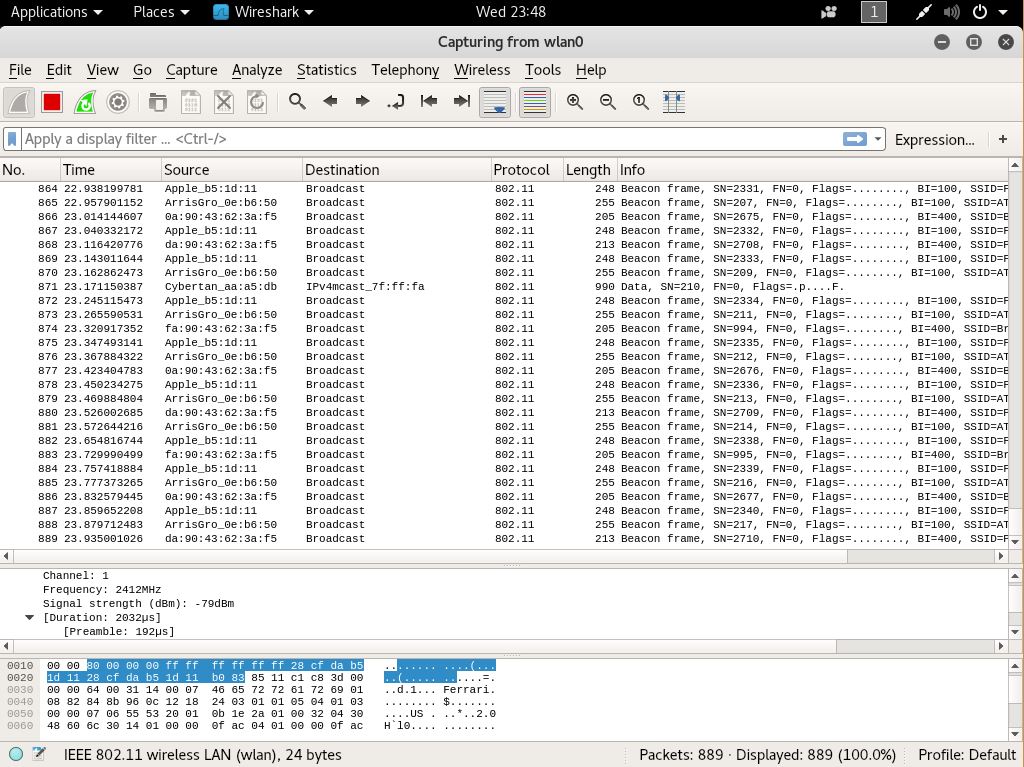Click the Expression... button

[934, 140]
